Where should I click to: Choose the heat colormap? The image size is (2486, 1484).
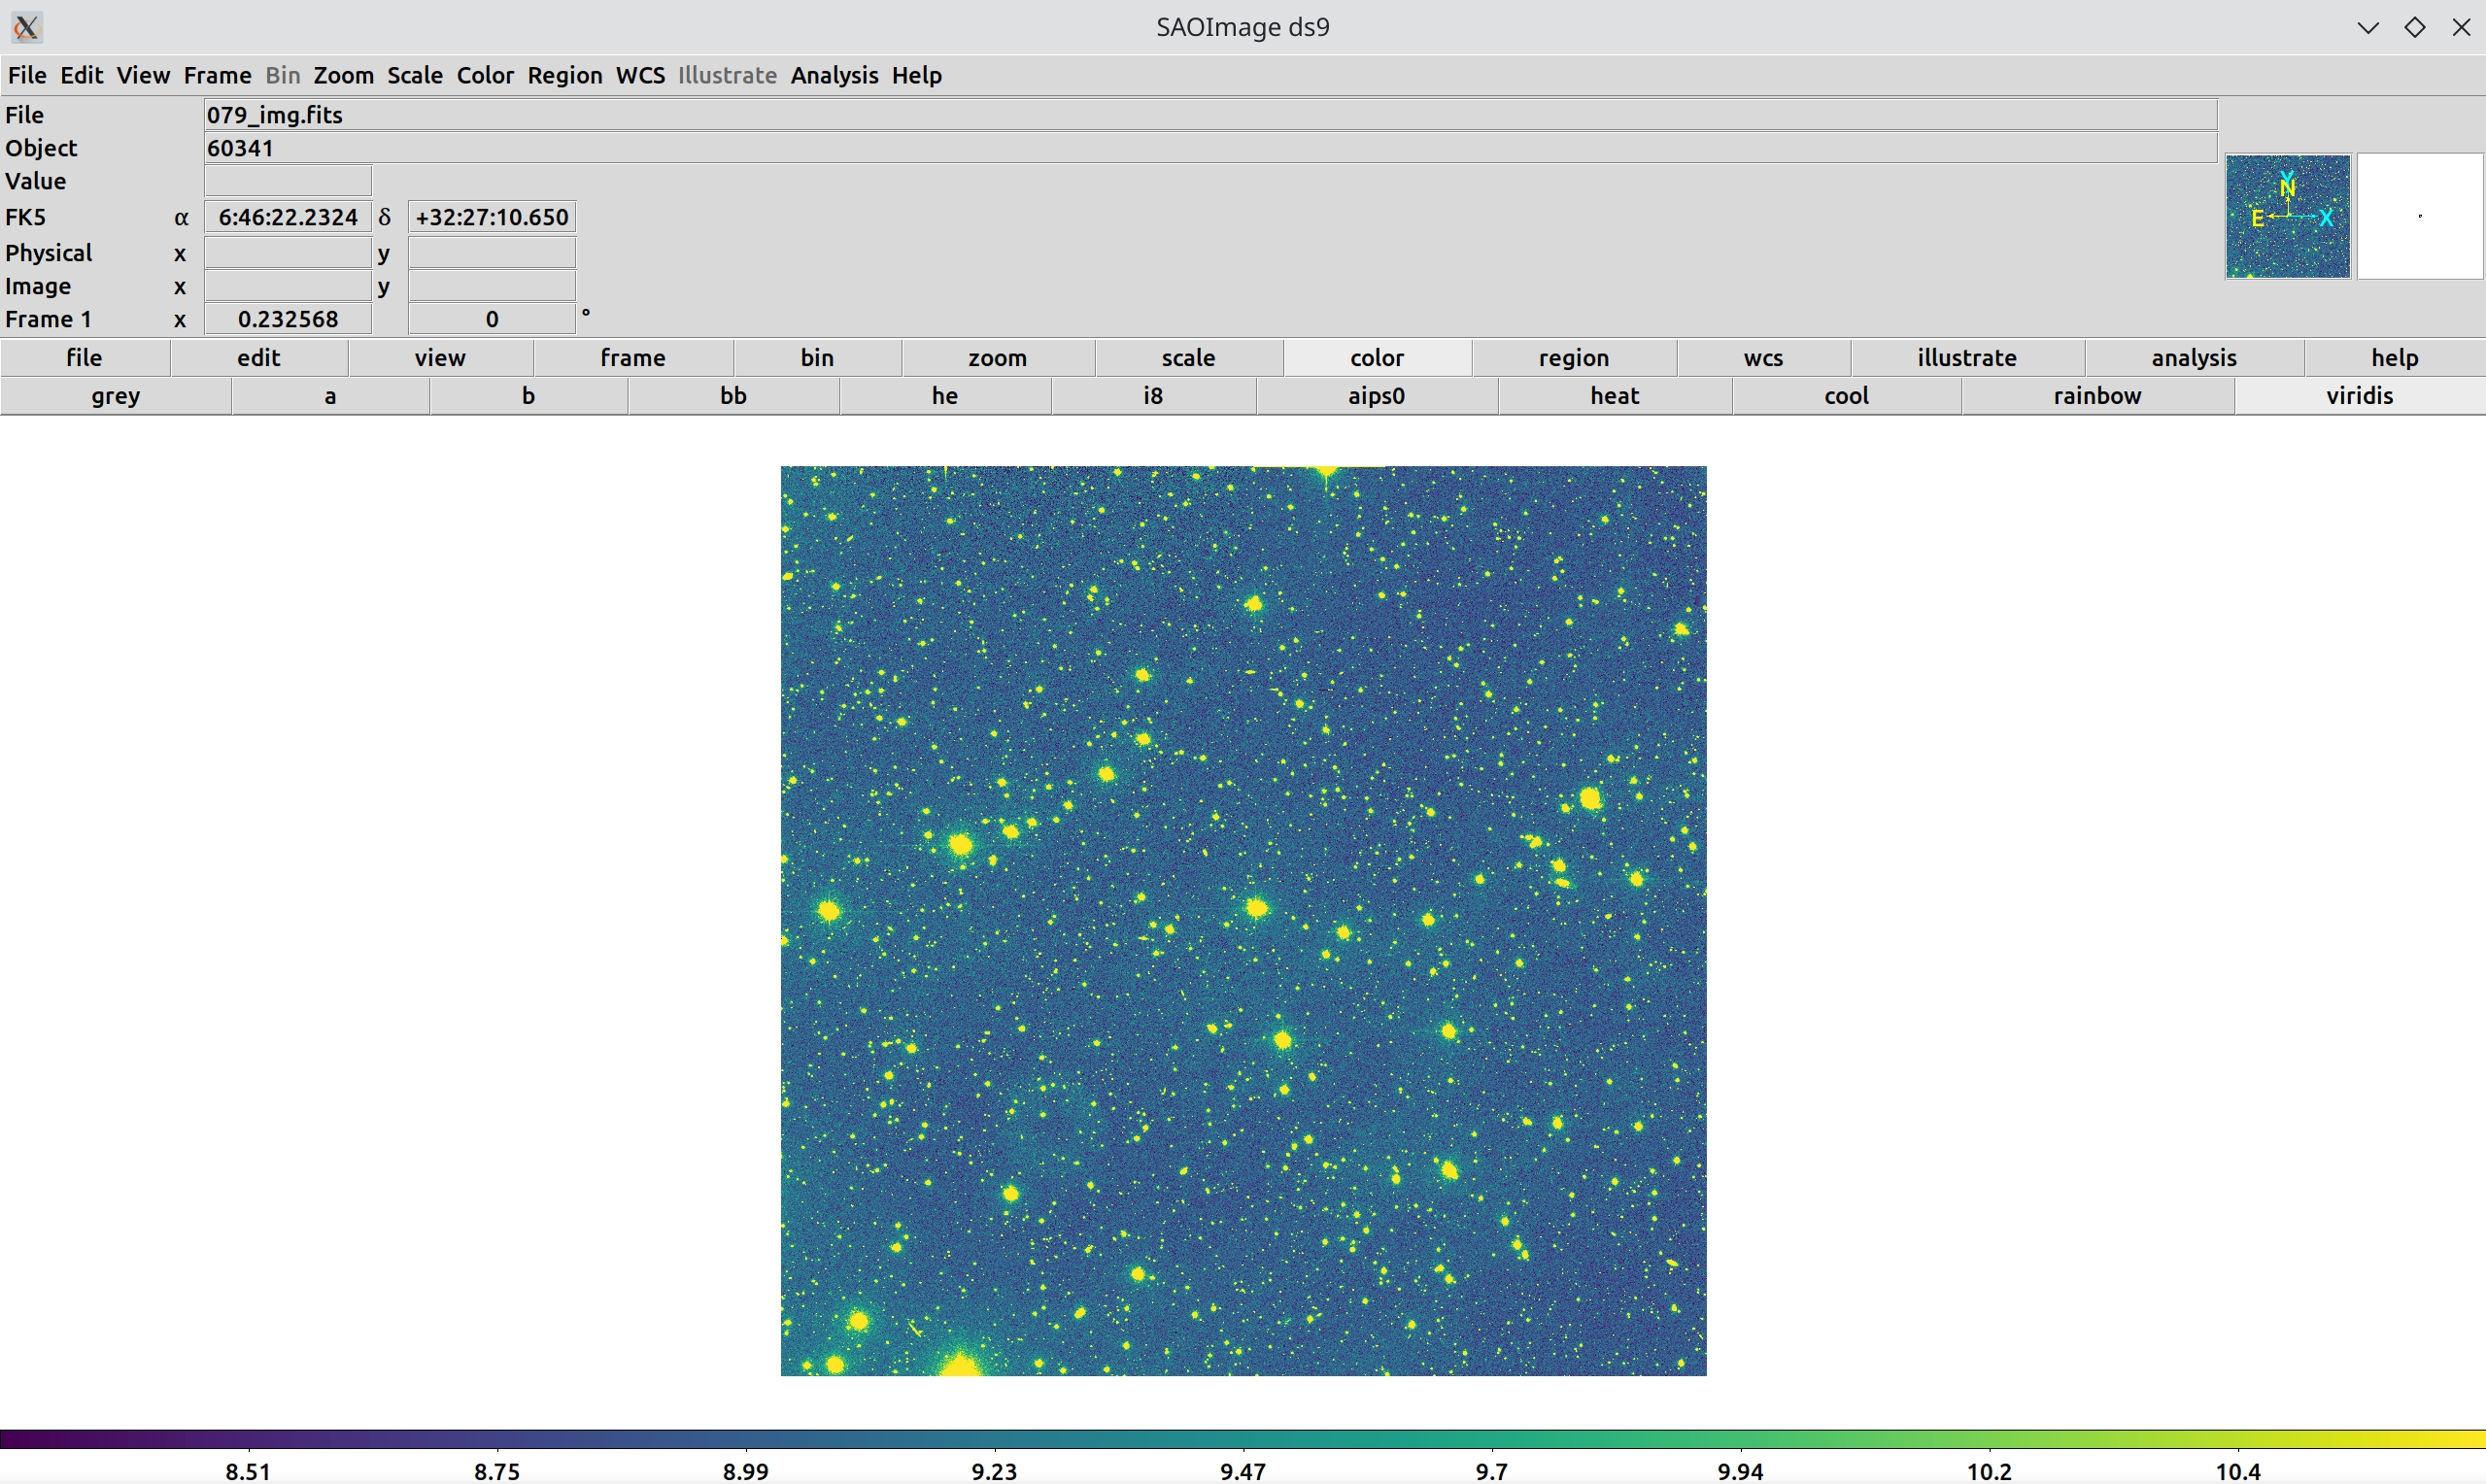point(1613,396)
